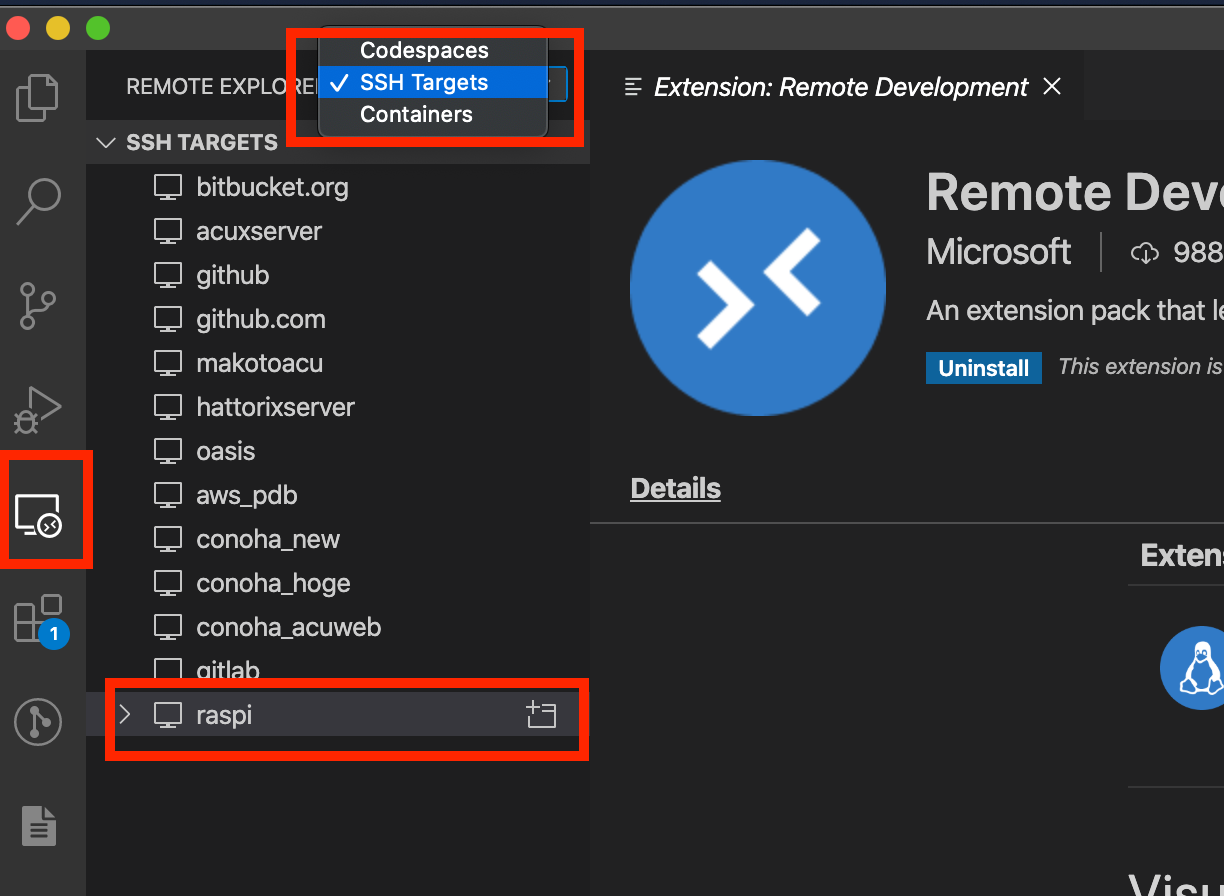Click the Accounts icon
1224x896 pixels.
click(x=37, y=722)
